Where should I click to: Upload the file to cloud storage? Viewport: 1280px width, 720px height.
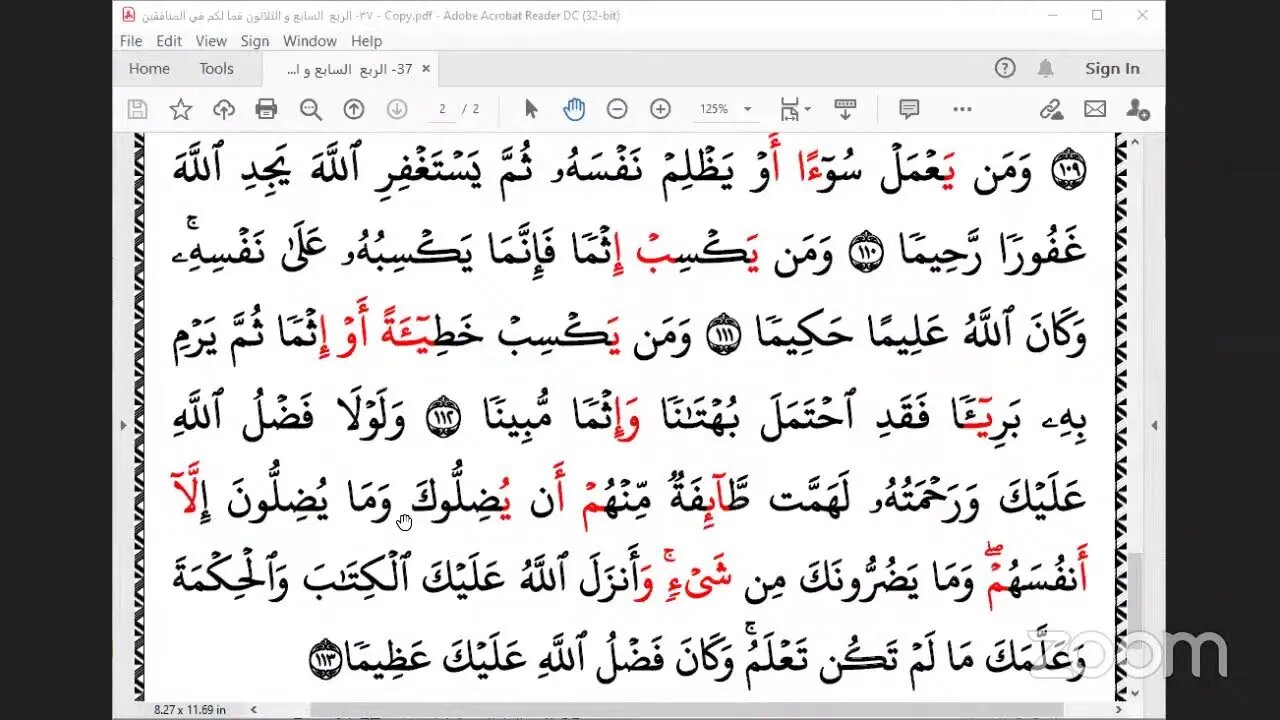coord(224,109)
